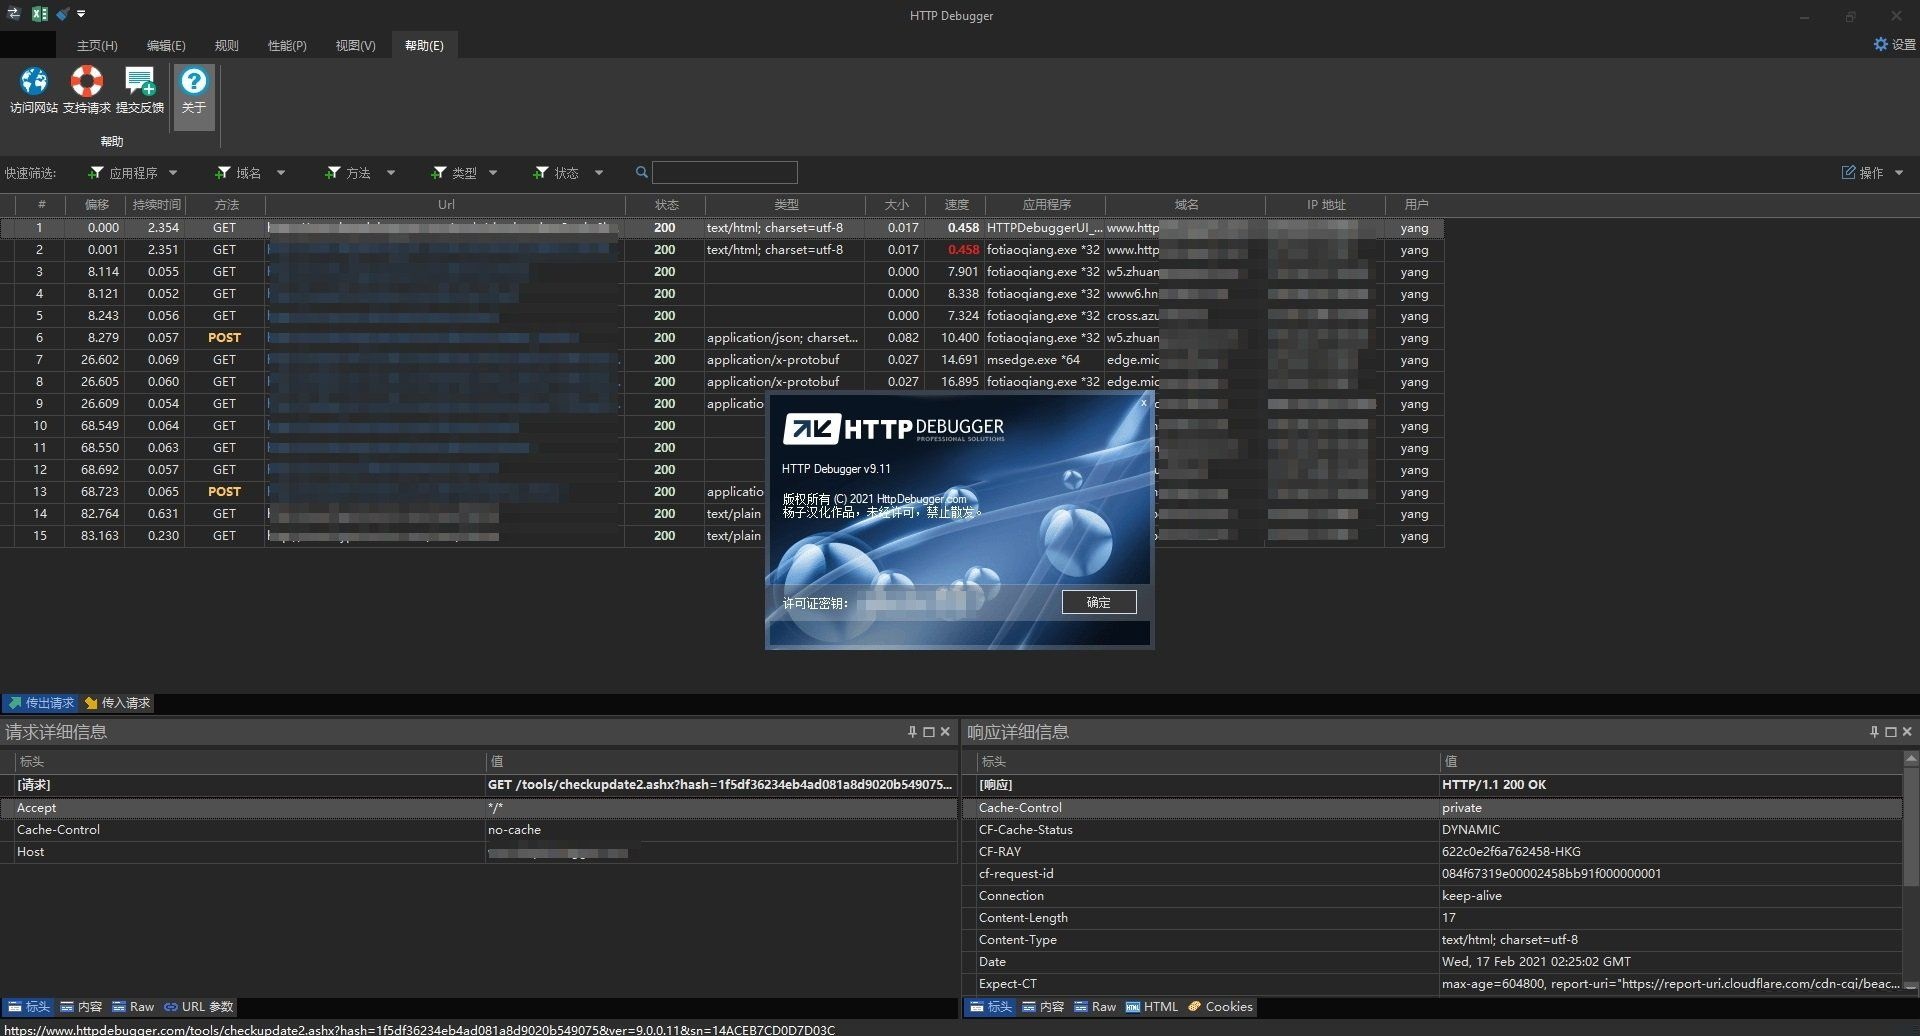Click the HTTP Debugger logo in About dialog

point(894,429)
